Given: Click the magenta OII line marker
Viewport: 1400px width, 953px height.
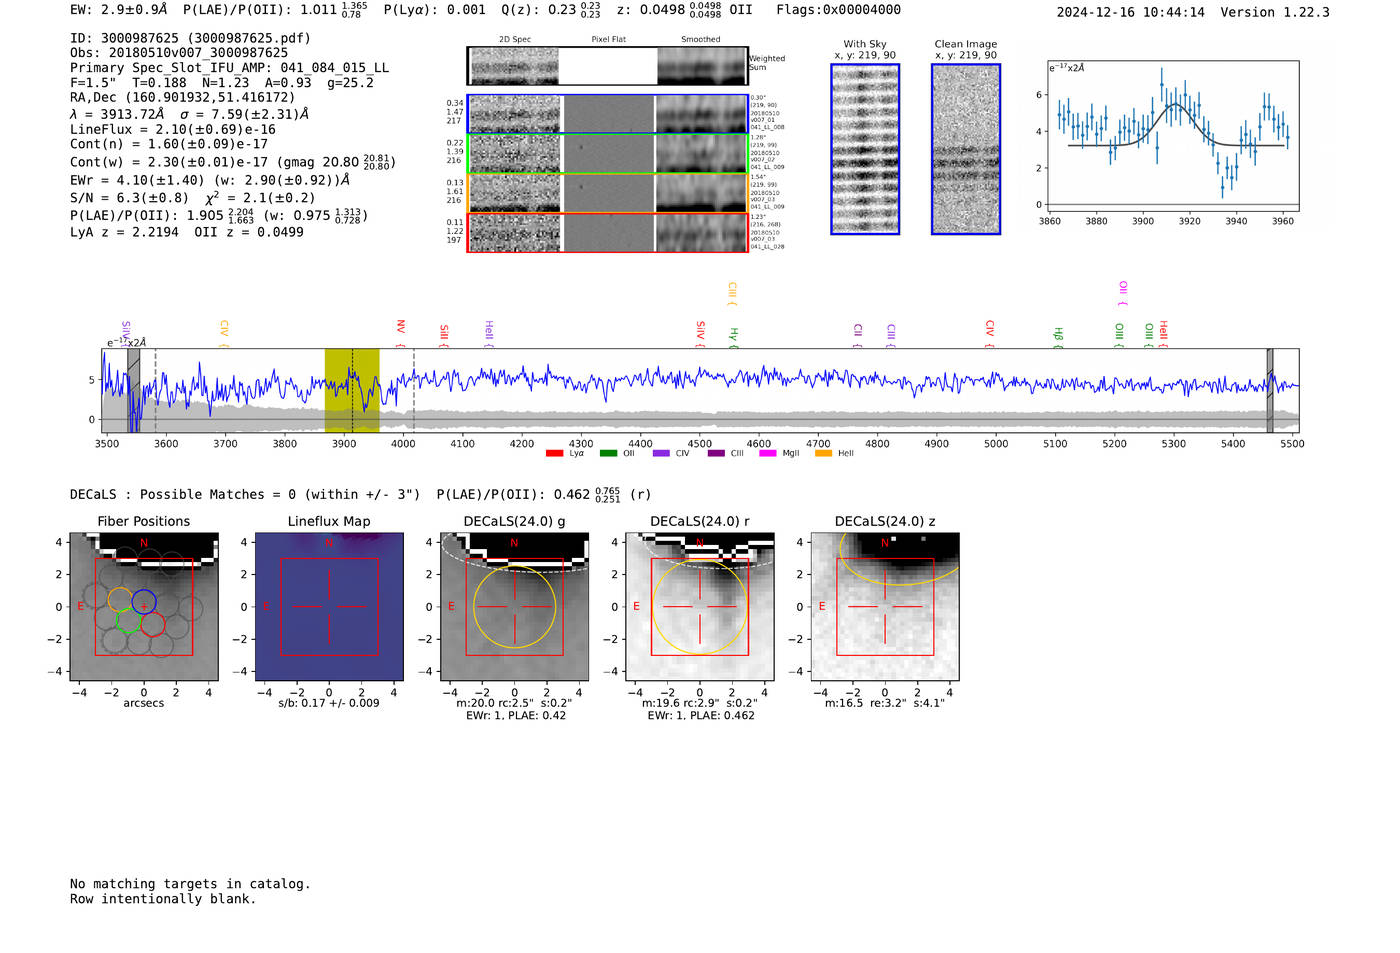Looking at the screenshot, I should coord(1122,294).
